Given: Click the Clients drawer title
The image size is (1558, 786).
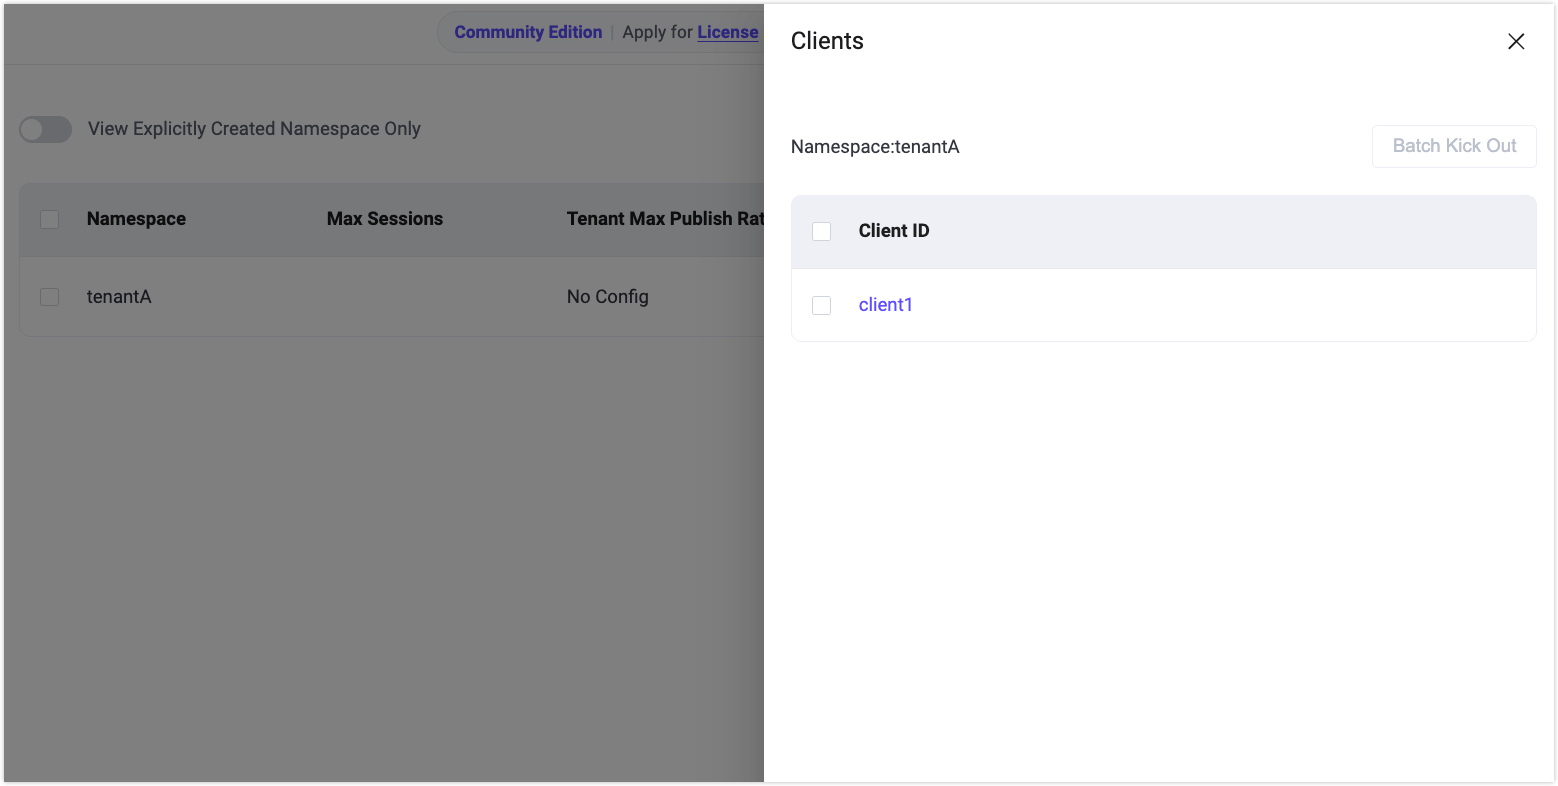Looking at the screenshot, I should pos(827,41).
